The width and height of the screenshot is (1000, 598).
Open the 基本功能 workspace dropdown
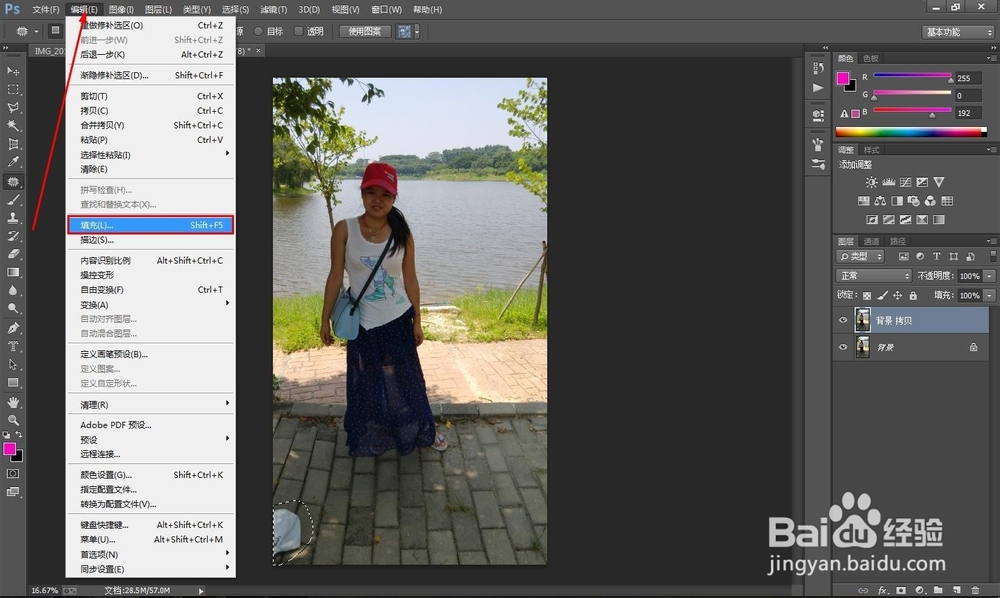(958, 32)
